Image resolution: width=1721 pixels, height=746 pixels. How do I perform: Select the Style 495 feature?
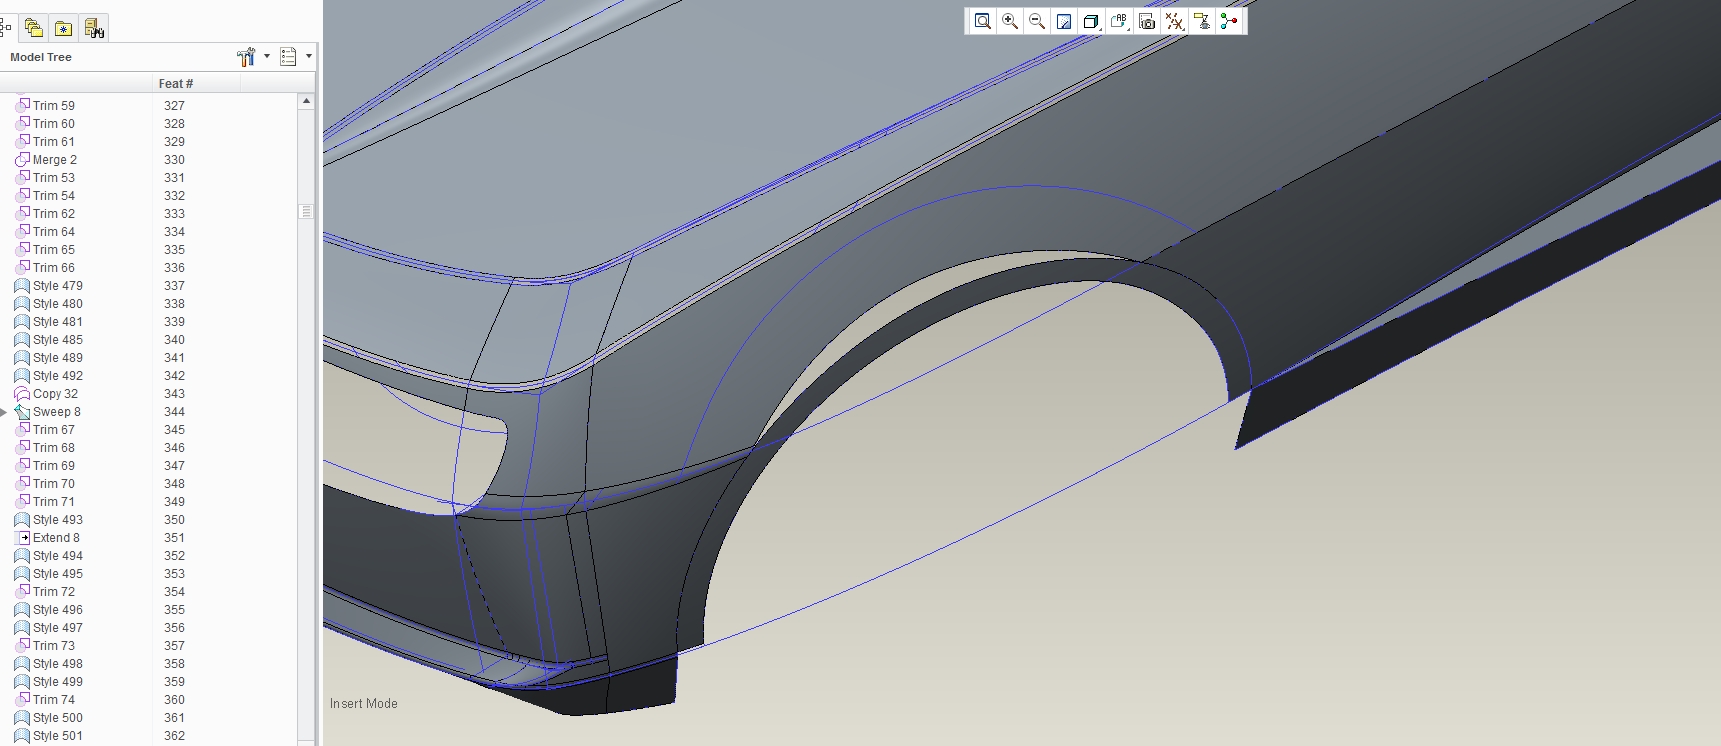point(57,574)
